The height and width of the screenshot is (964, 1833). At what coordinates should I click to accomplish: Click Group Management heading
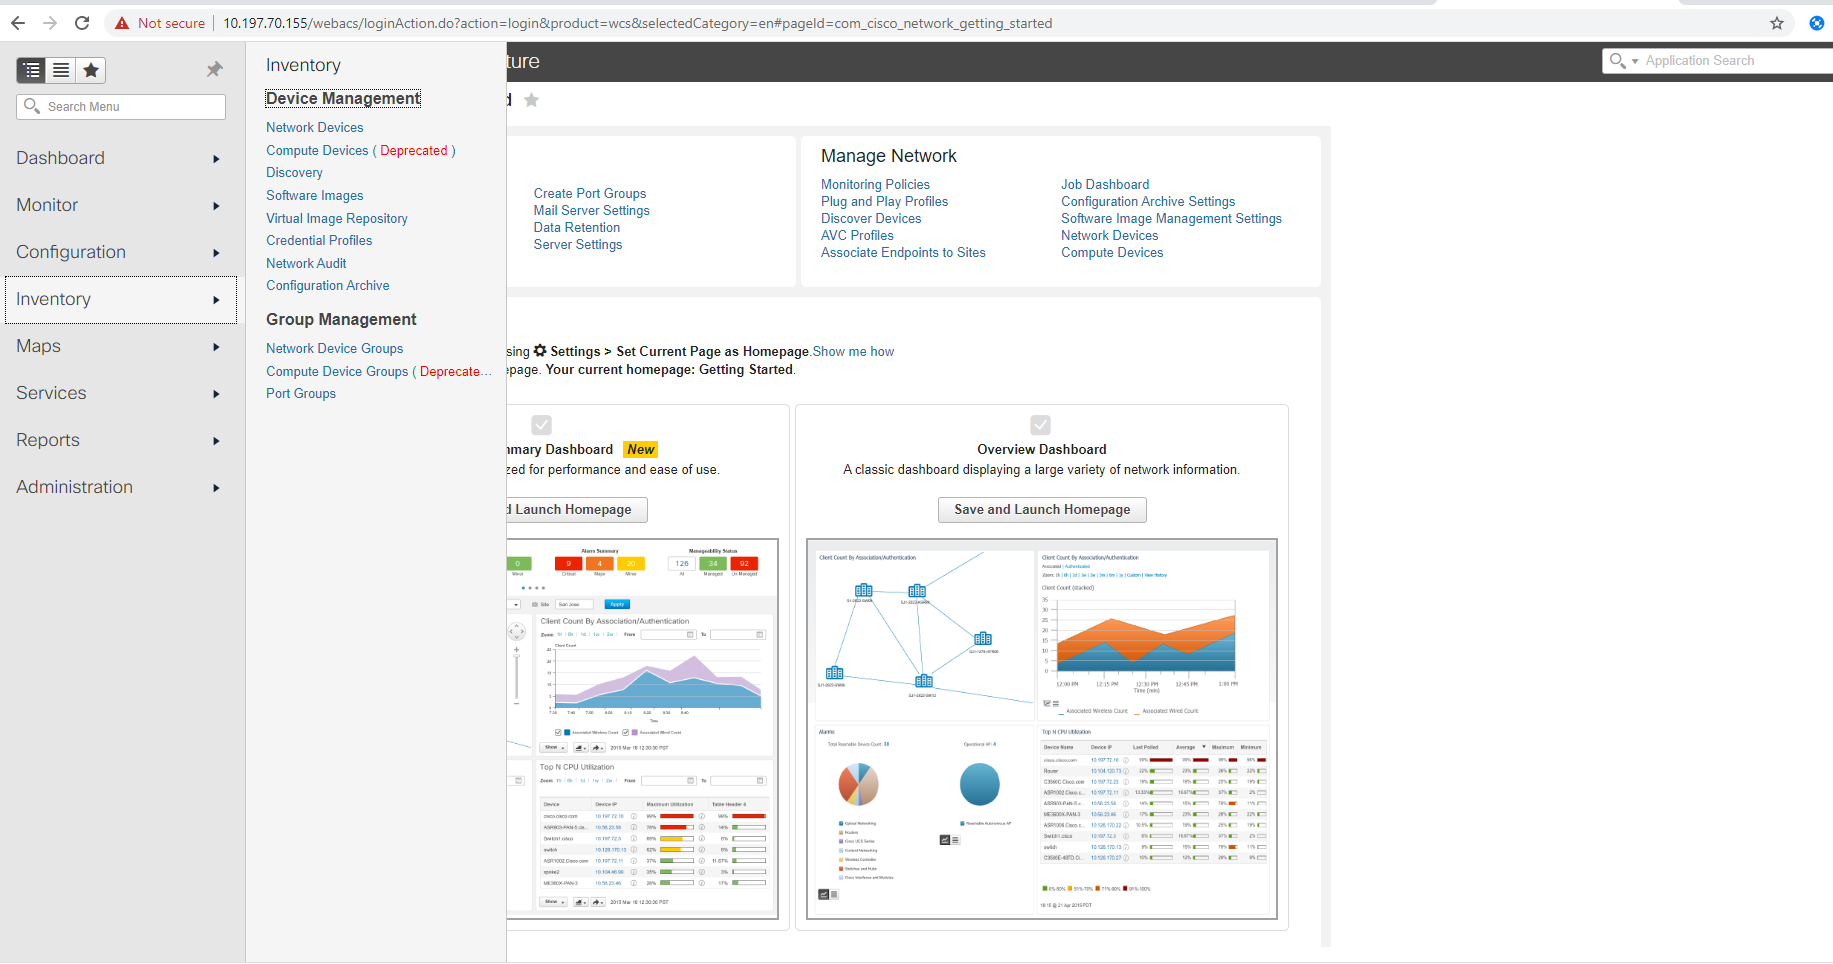[341, 319]
